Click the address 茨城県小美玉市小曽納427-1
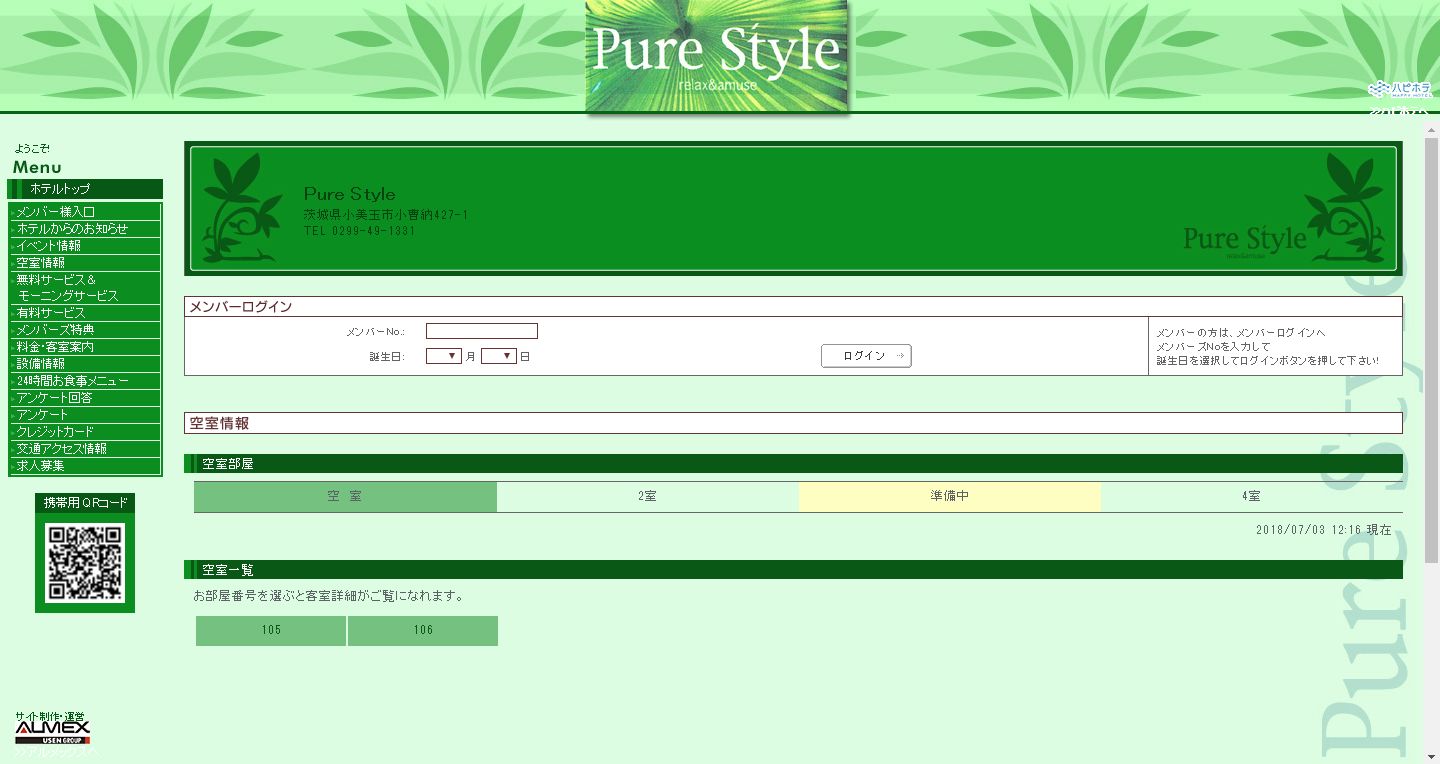Screen dimensions: 1440x764 tap(386, 215)
